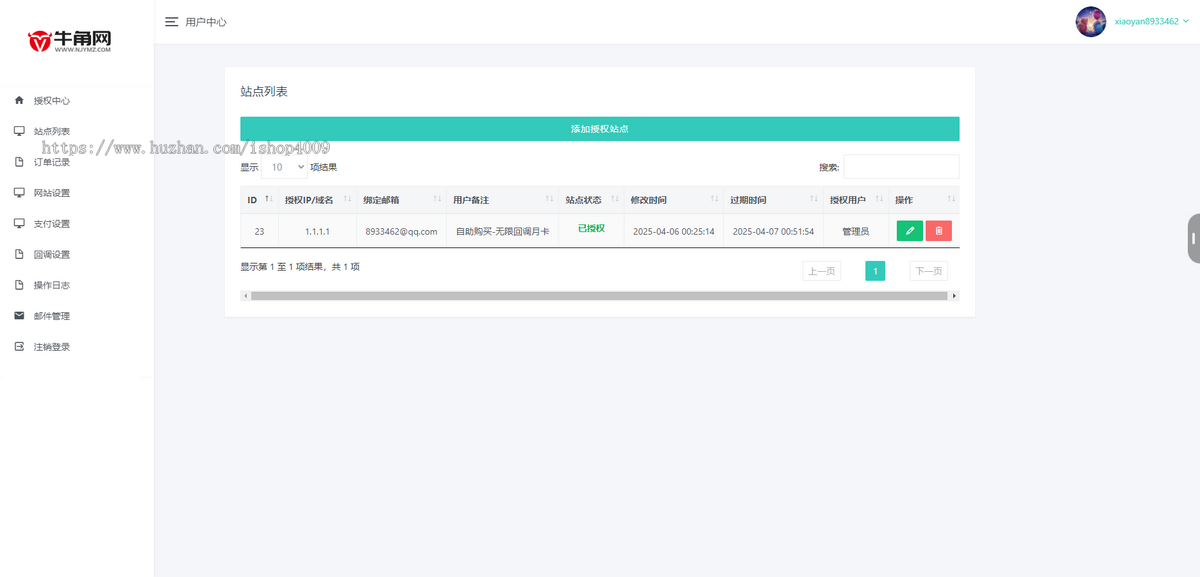The image size is (1200, 577).
Task: Click the horizontal scrollbar track under the table
Action: pyautogui.click(x=599, y=296)
